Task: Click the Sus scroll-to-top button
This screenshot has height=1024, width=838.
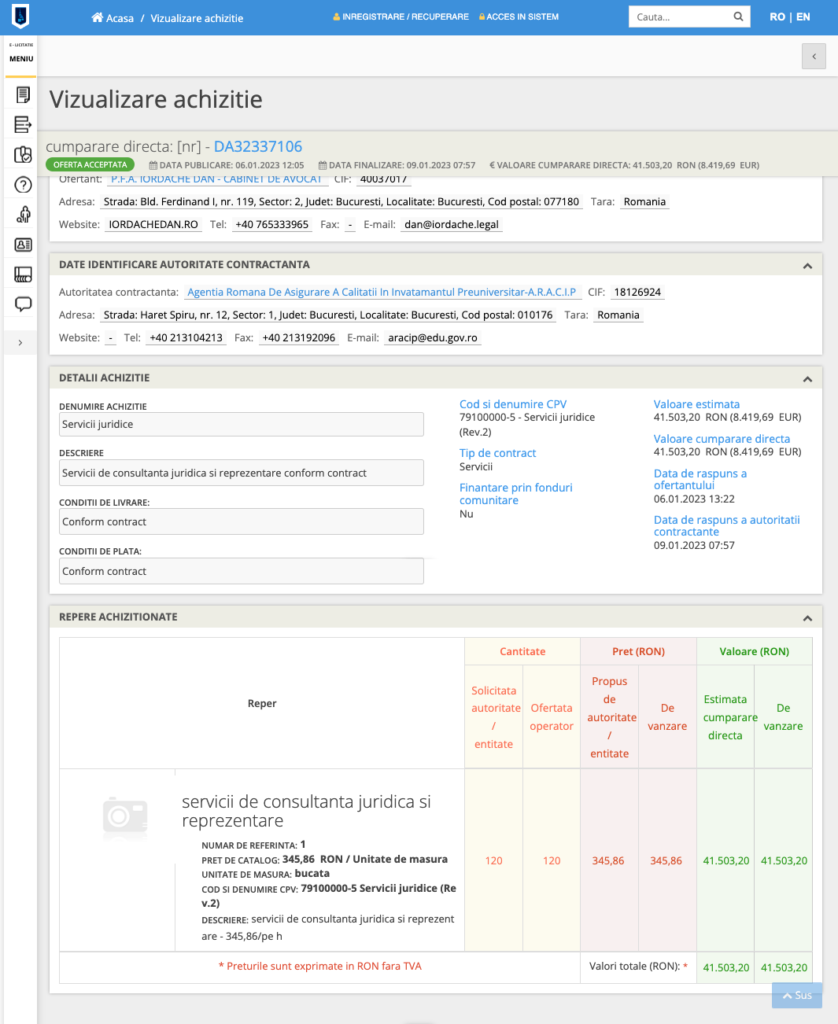Action: (x=796, y=996)
